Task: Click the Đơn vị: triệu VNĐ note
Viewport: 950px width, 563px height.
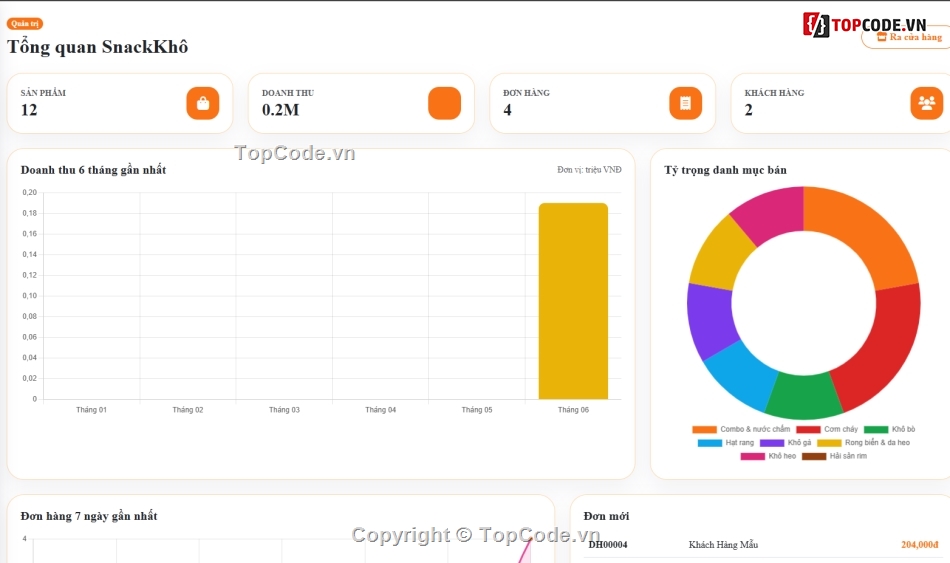Action: [590, 170]
